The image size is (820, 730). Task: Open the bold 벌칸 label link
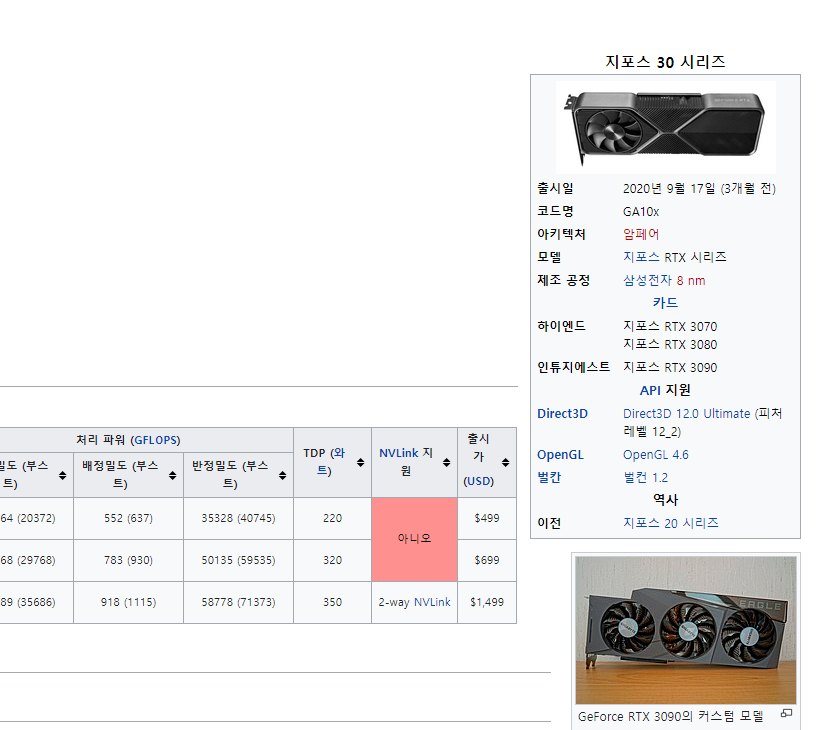[549, 477]
